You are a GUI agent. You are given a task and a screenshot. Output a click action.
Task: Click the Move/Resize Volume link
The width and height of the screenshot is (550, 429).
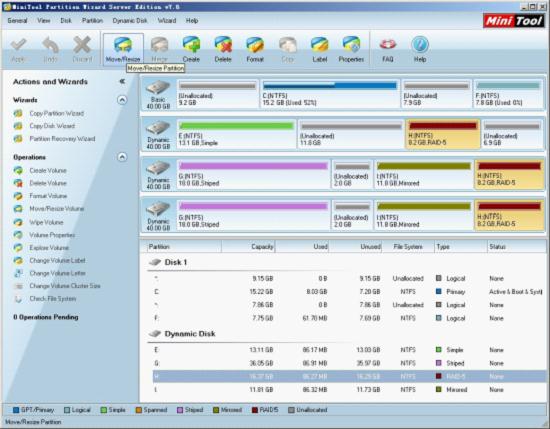[57, 209]
